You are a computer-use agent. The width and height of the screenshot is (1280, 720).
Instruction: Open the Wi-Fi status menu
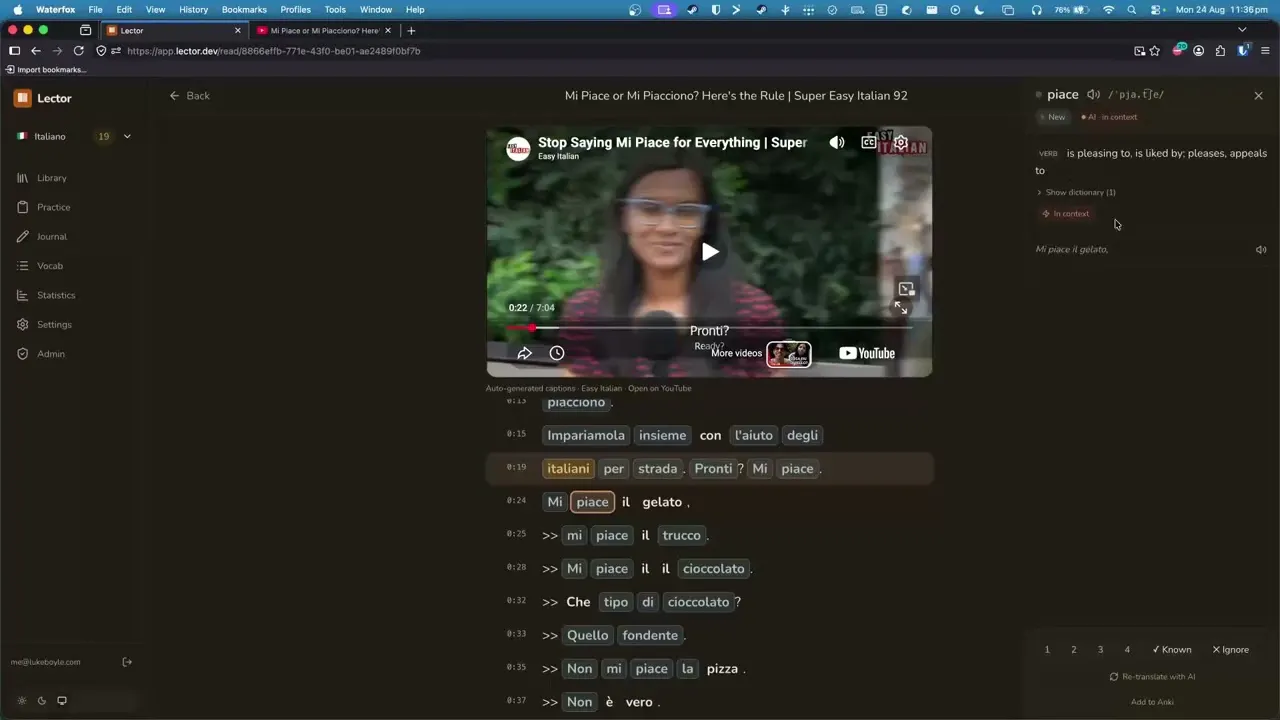click(1108, 10)
